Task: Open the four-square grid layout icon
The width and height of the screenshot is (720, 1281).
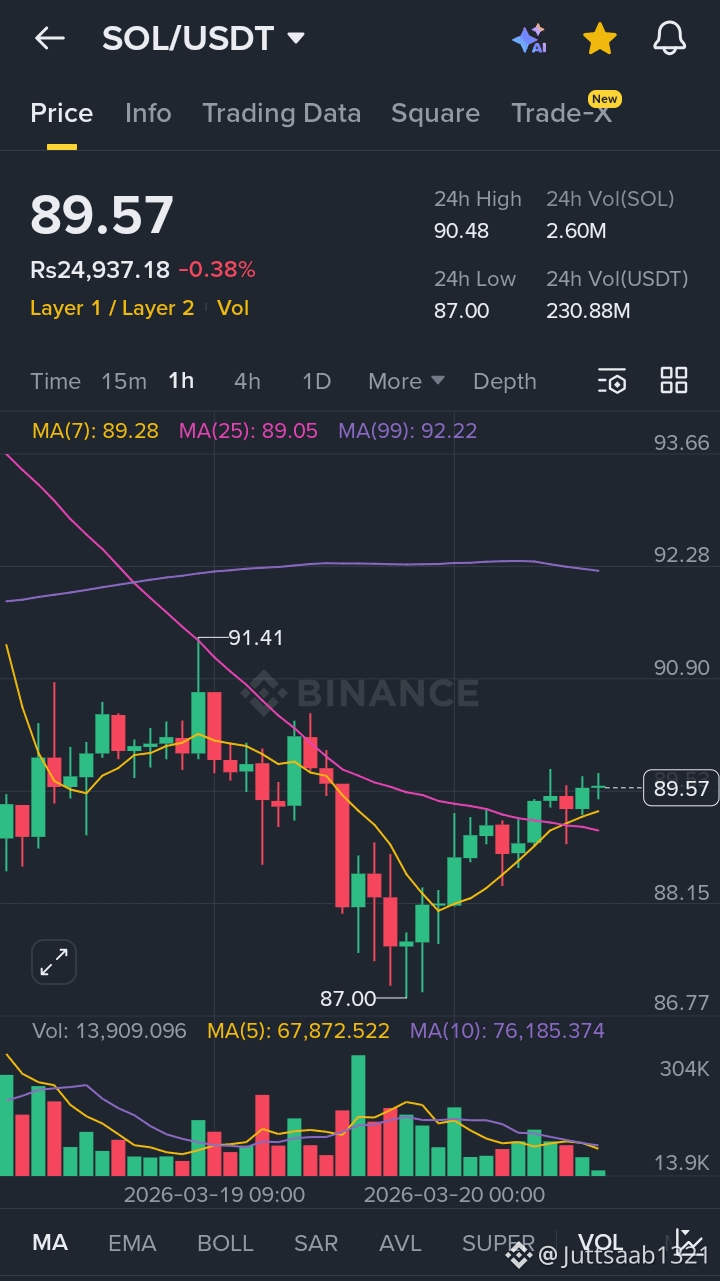Action: (x=674, y=380)
